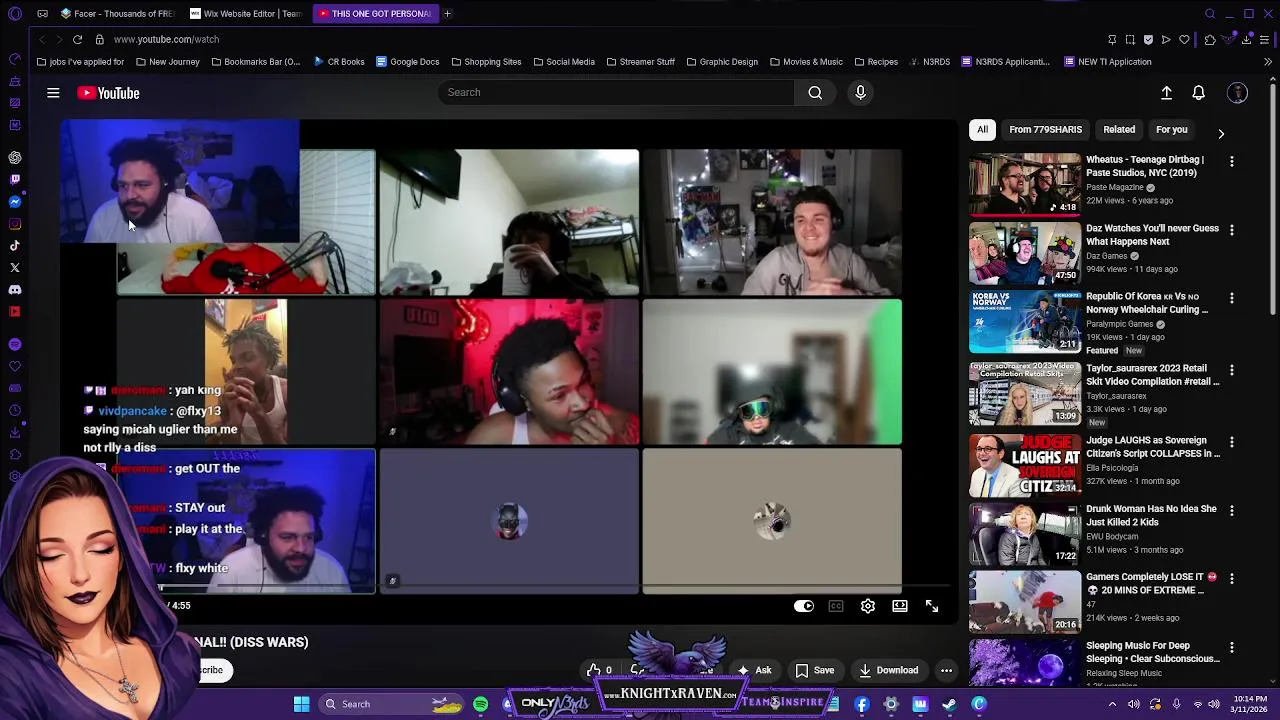Image resolution: width=1280 pixels, height=720 pixels.
Task: Select the Related filter chip
Action: (1119, 130)
